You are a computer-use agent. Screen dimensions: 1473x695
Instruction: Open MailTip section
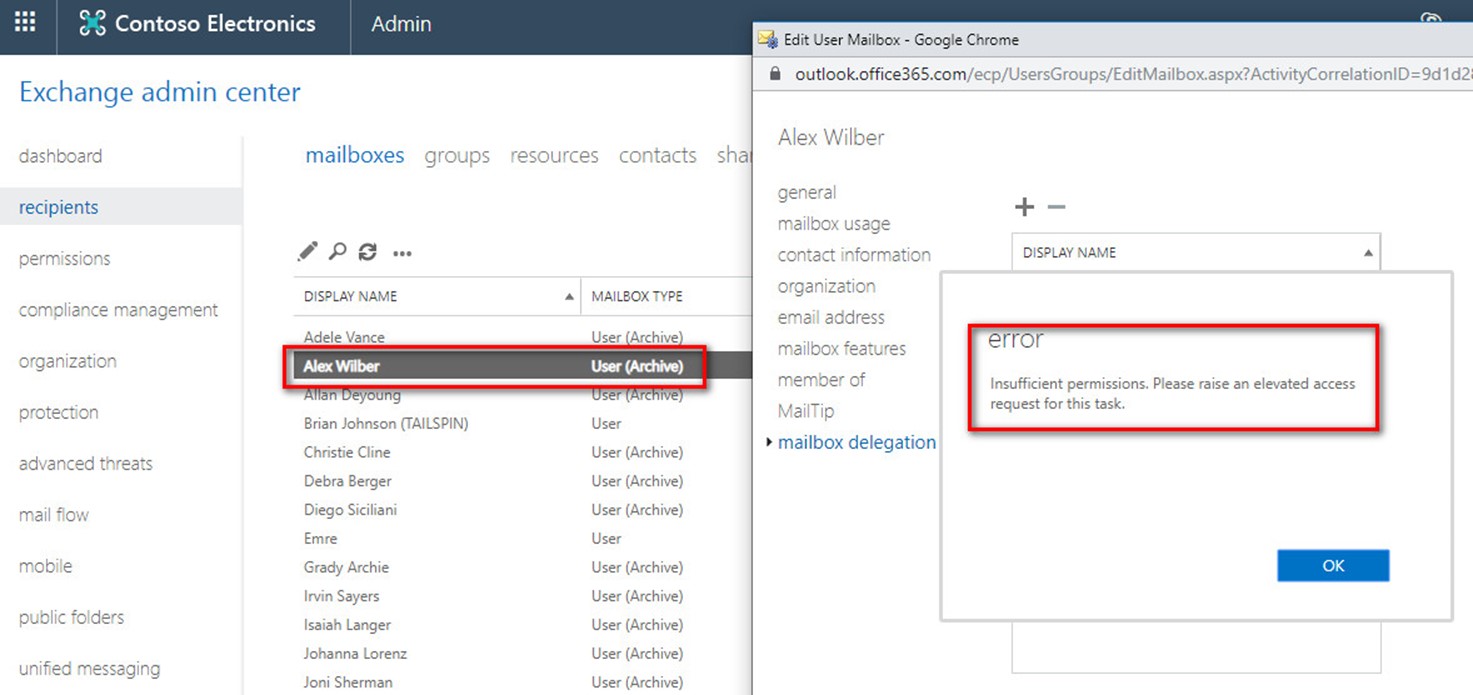pos(806,411)
